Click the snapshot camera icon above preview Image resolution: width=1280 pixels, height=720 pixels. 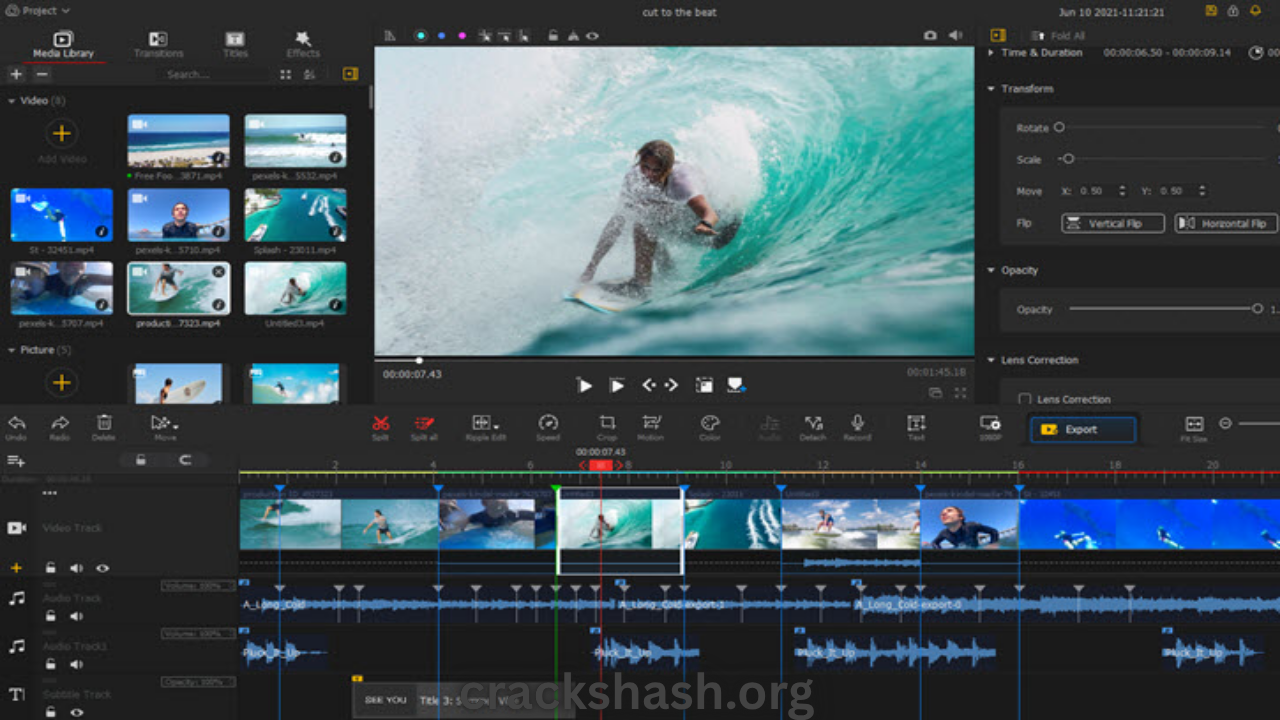[x=930, y=35]
